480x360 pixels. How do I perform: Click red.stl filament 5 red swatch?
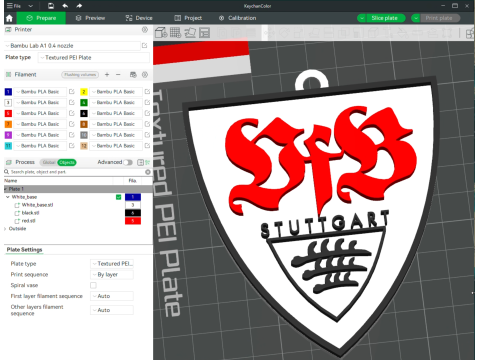click(x=133, y=221)
